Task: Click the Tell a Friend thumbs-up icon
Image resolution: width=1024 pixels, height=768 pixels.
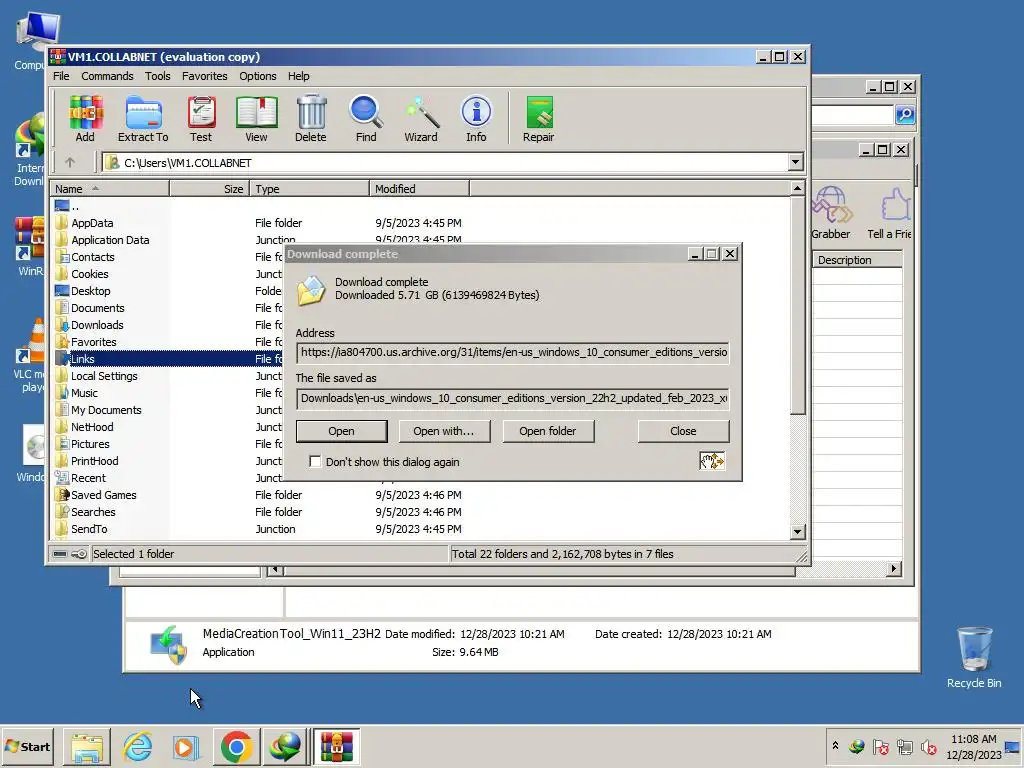Action: [891, 213]
